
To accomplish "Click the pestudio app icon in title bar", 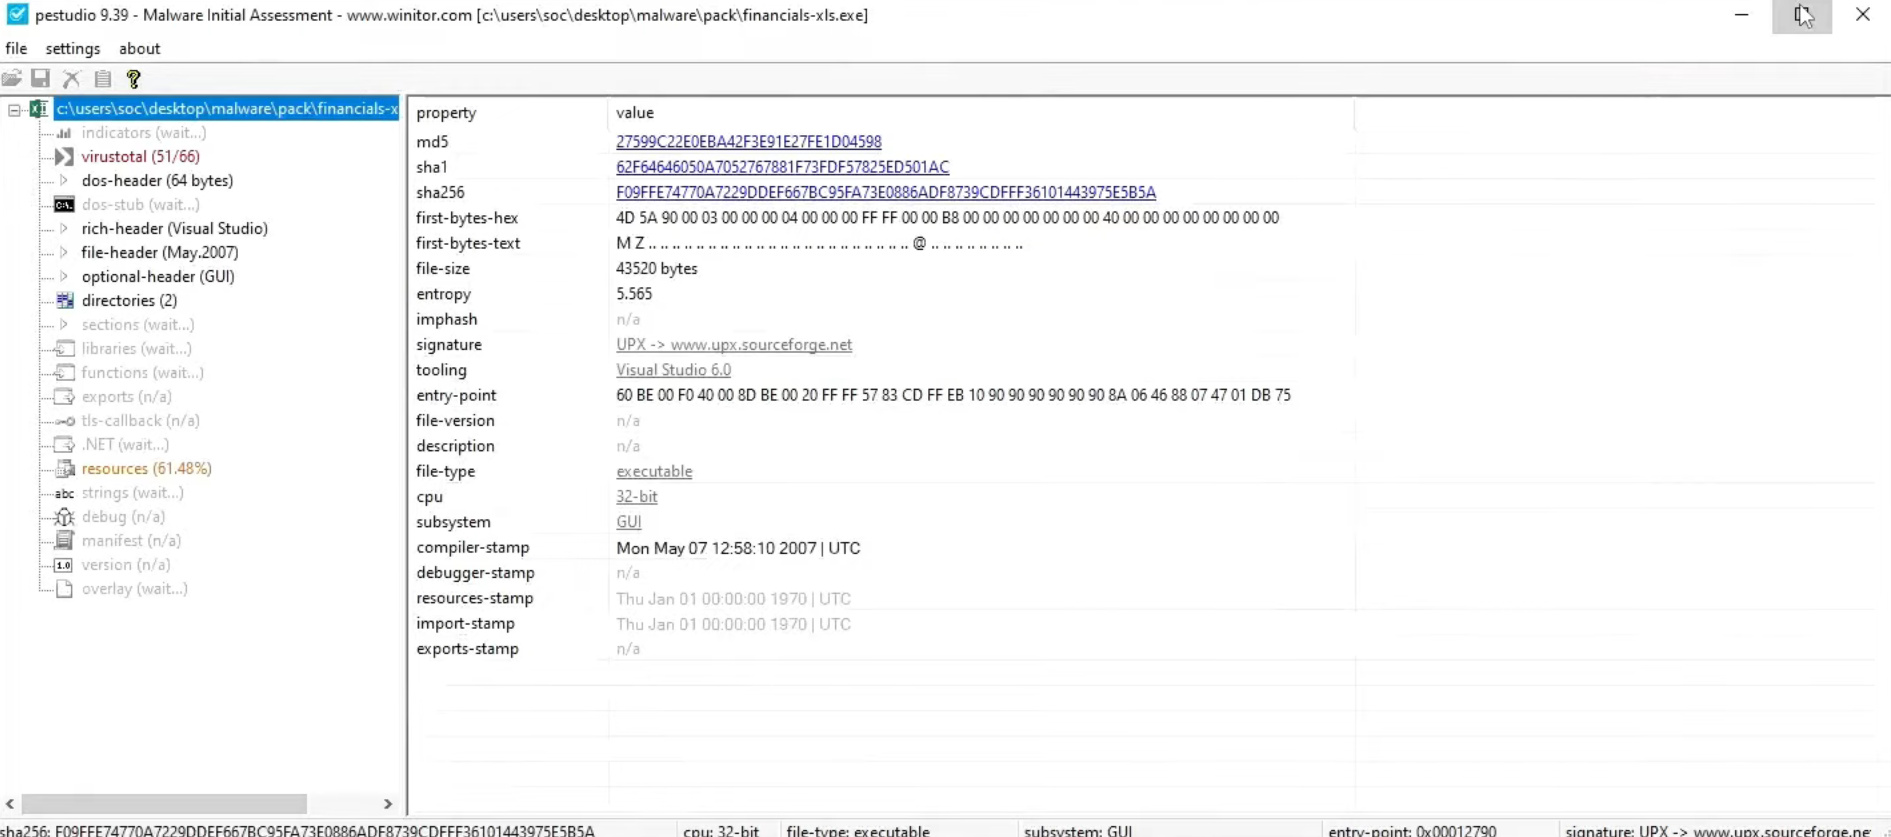I will [17, 14].
